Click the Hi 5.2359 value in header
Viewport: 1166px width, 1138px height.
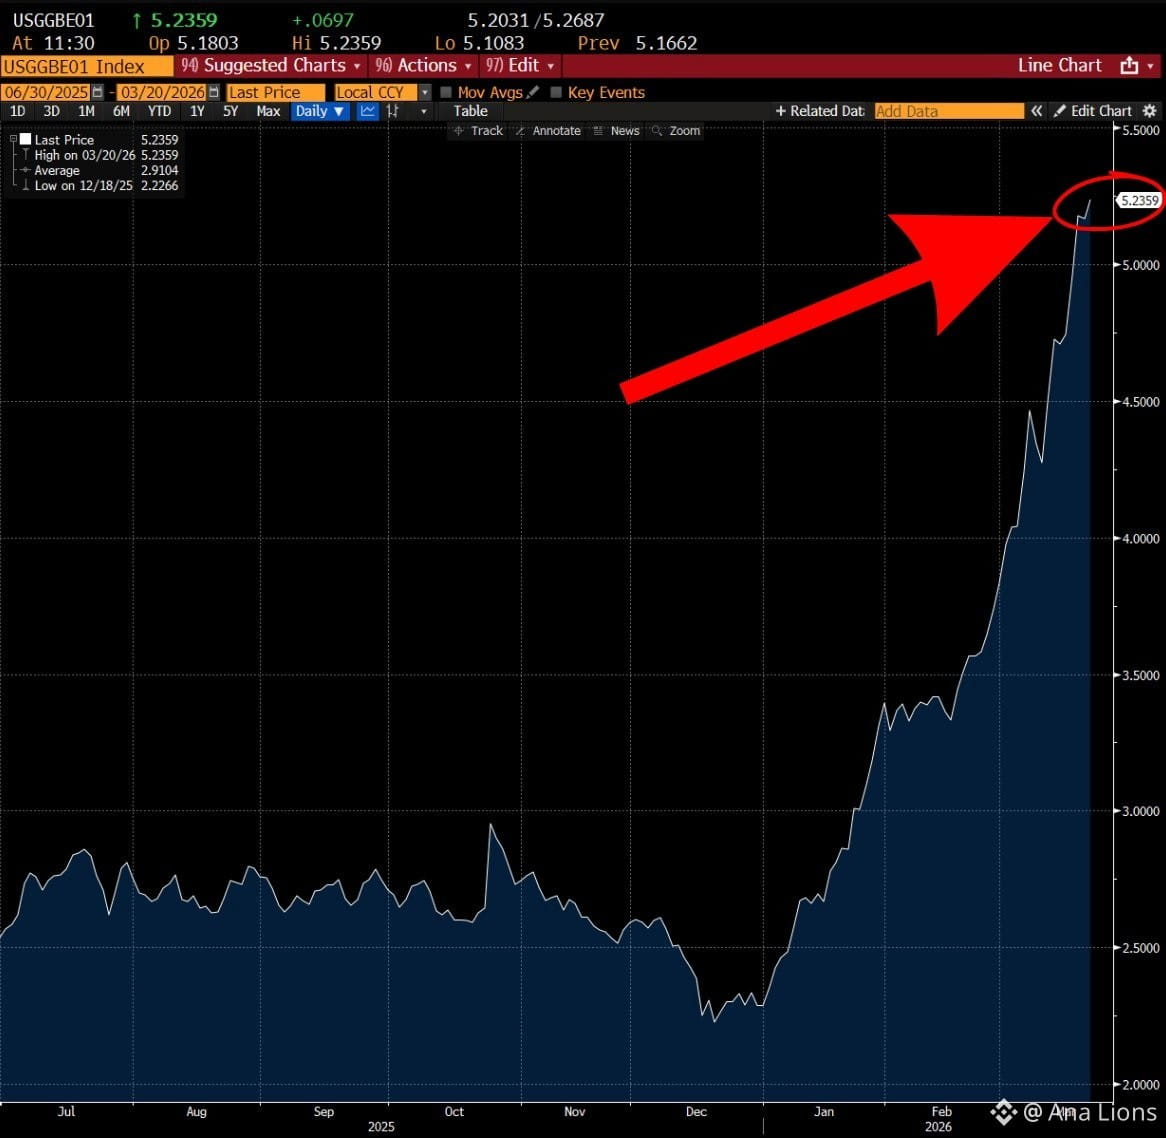click(337, 43)
